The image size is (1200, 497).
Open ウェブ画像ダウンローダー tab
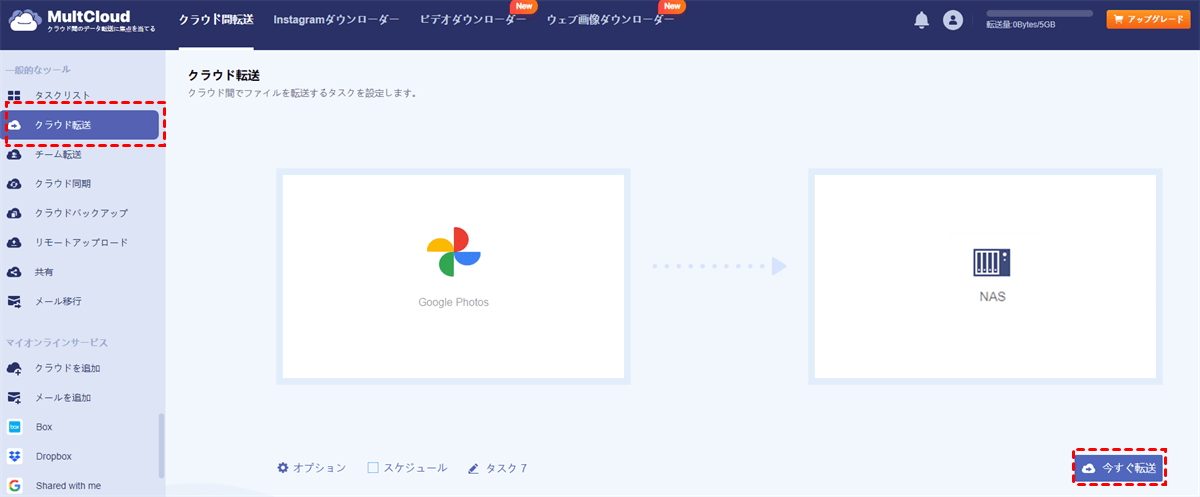coord(610,20)
